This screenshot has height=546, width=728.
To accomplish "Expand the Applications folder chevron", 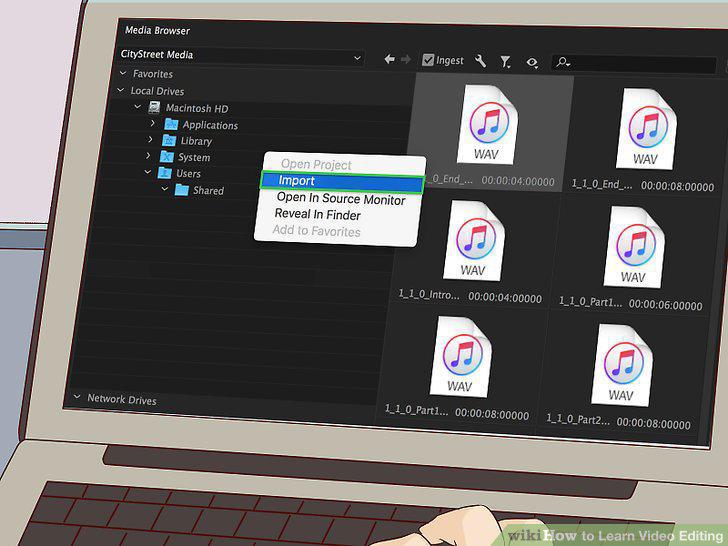I will [153, 123].
